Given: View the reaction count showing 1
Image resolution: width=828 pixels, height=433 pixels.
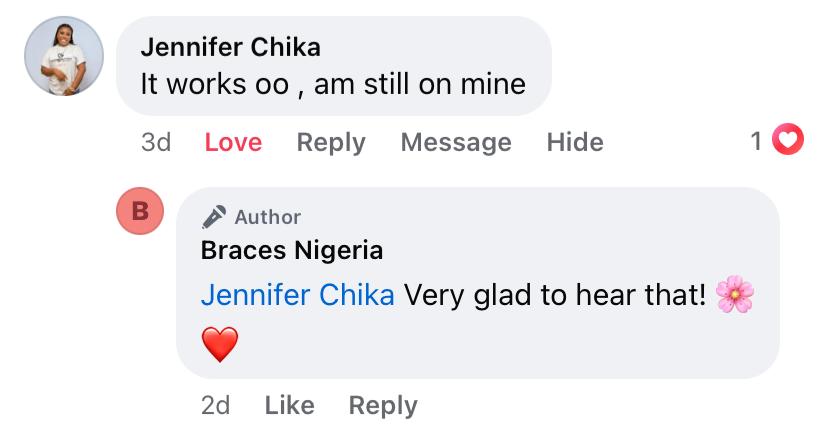Looking at the screenshot, I should click(x=757, y=142).
